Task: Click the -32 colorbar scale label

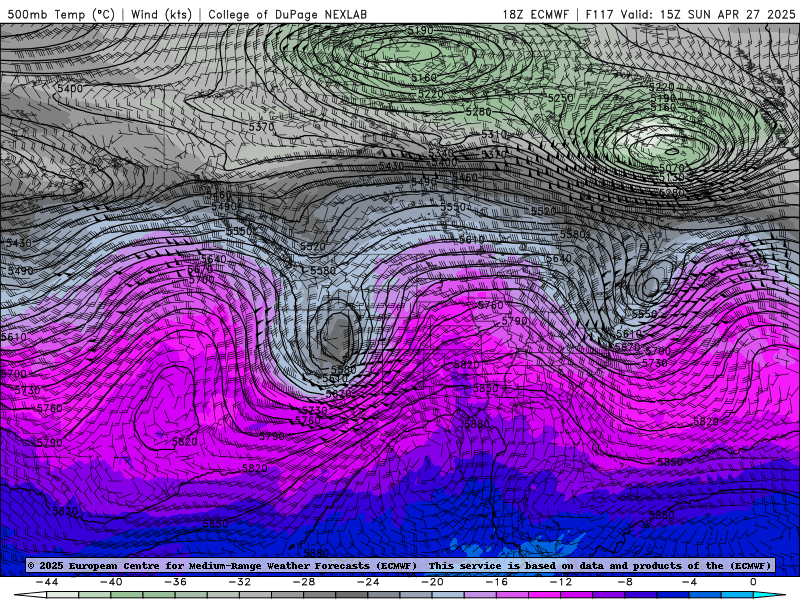Action: (x=240, y=582)
